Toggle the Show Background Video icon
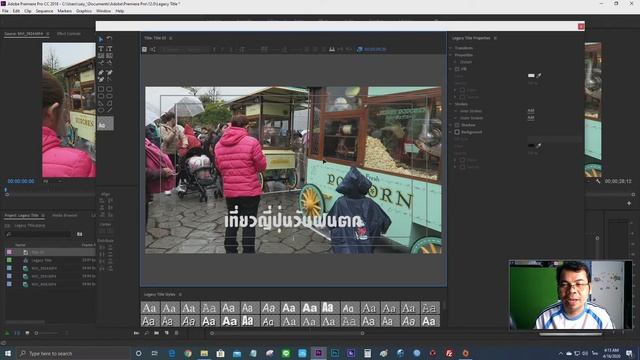The height and width of the screenshot is (360, 640). (x=360, y=49)
